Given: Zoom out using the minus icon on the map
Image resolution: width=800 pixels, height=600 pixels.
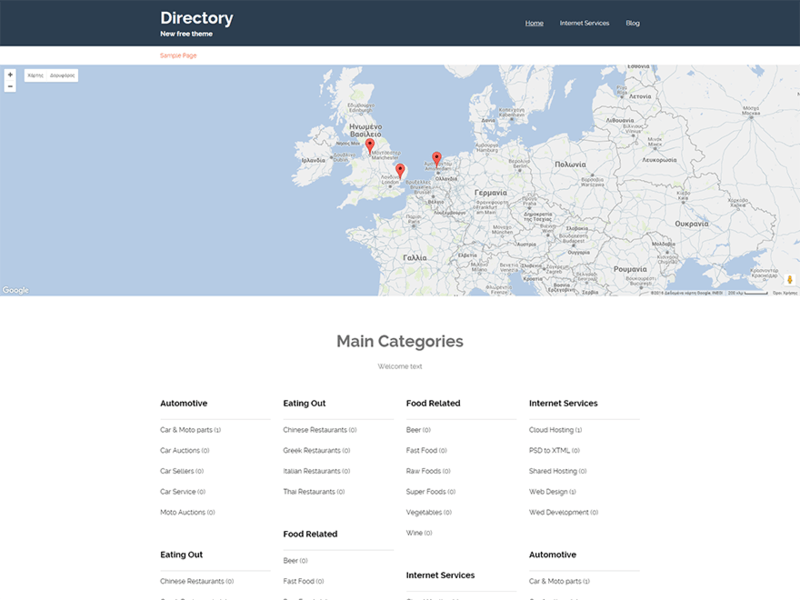Looking at the screenshot, I should click(8, 86).
